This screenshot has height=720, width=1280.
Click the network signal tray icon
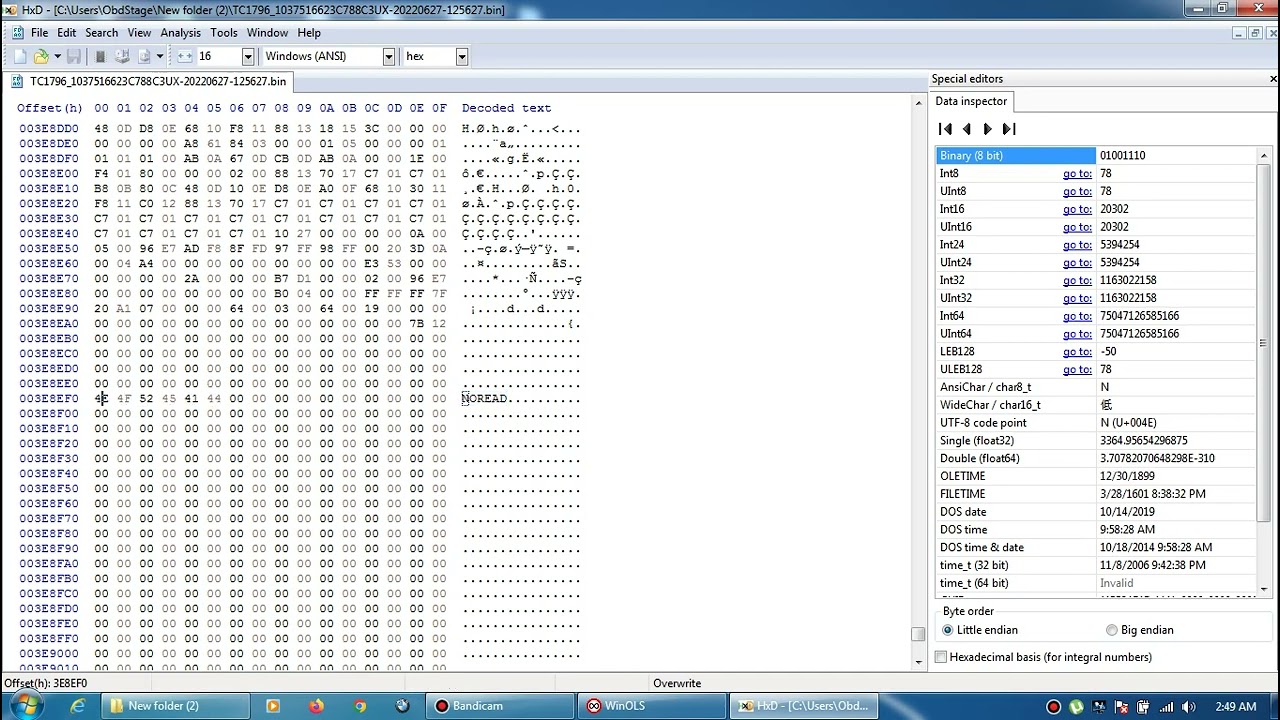[1165, 706]
